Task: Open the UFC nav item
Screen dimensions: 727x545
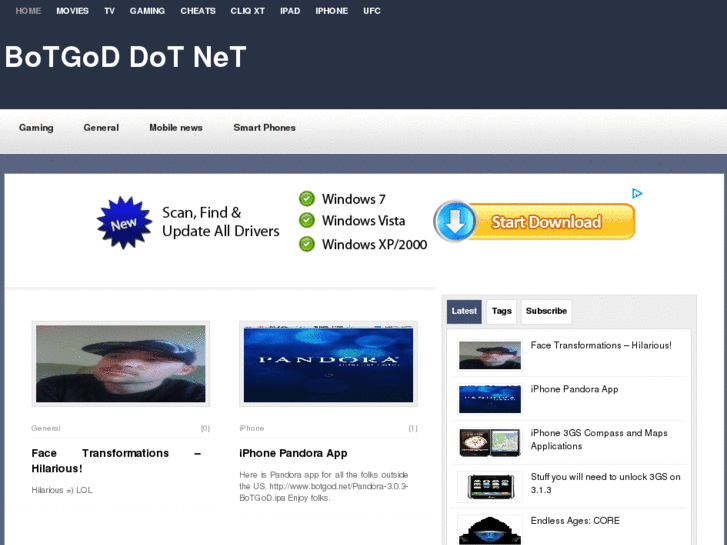Action: [x=372, y=11]
